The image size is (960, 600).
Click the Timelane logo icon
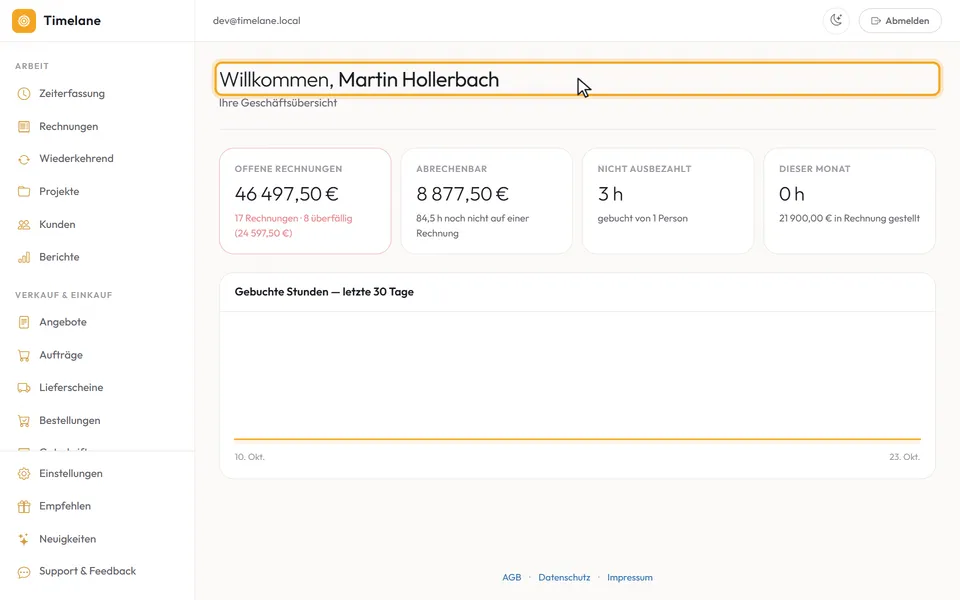(24, 21)
